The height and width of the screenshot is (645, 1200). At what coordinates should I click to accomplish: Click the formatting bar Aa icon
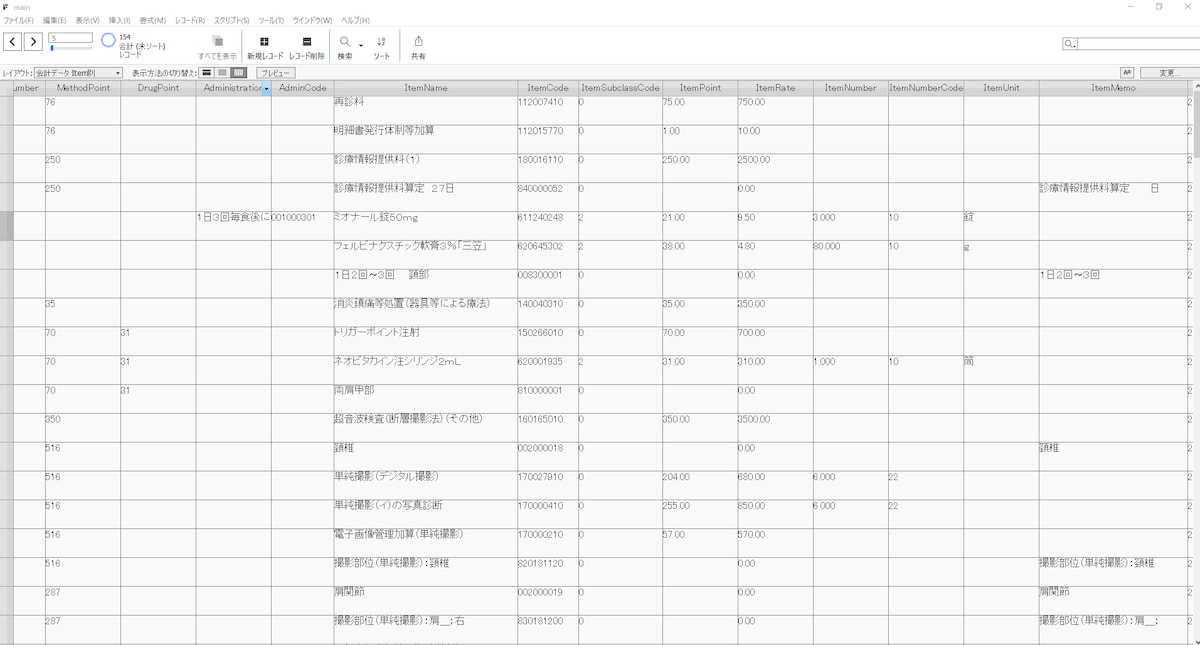tap(1127, 73)
